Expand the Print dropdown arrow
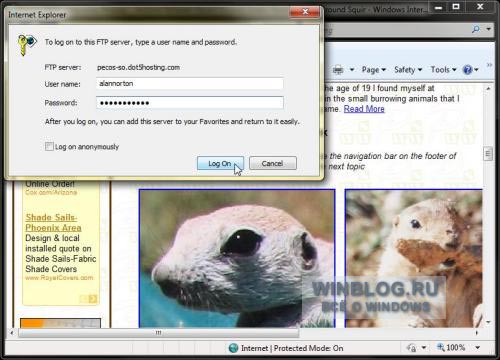This screenshot has height=360, width=500. (352, 70)
